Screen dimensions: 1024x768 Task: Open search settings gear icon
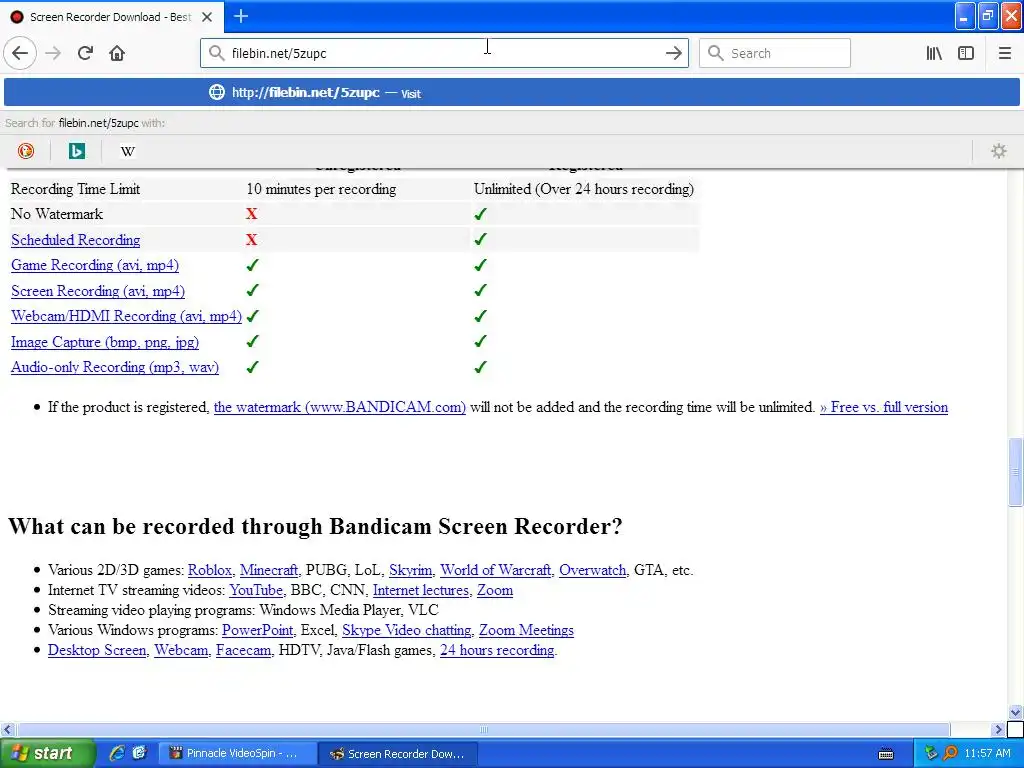[x=999, y=152]
